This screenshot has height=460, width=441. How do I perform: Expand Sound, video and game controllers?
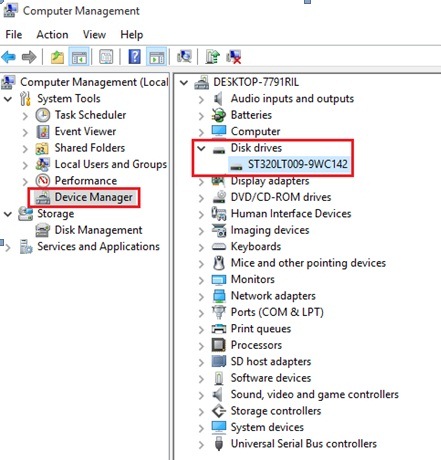[201, 395]
